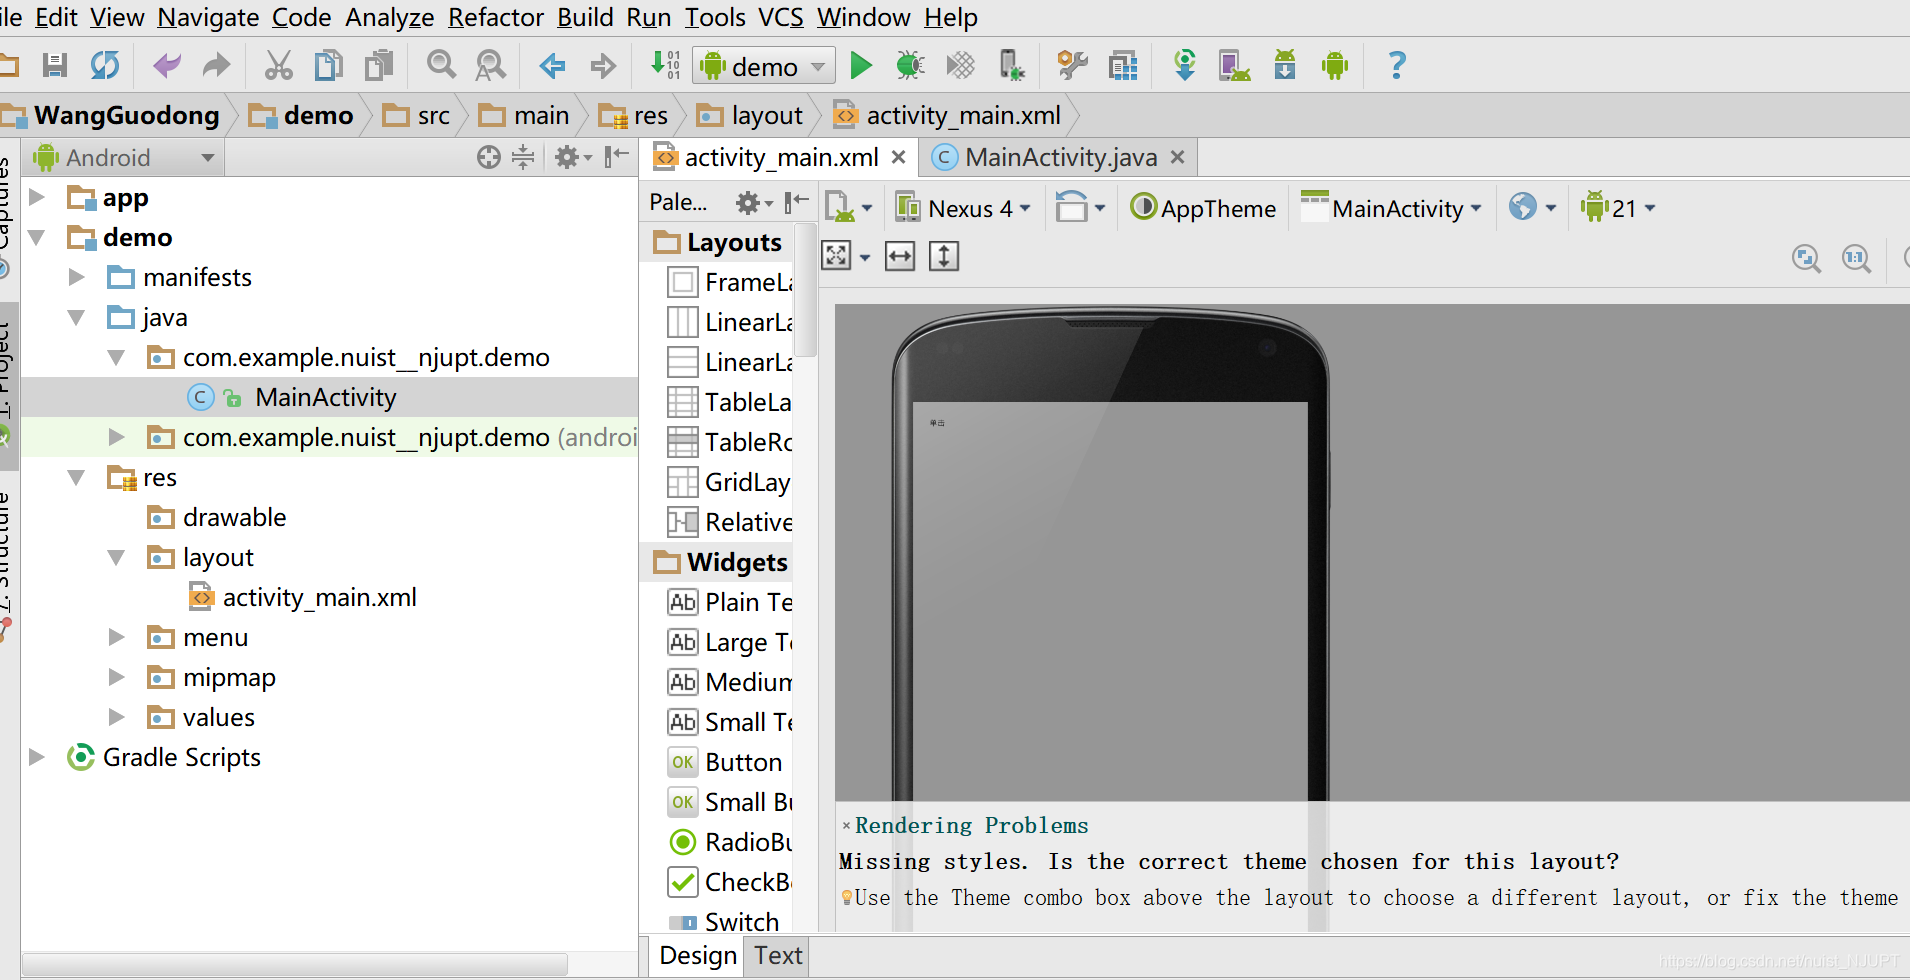Open the Nexus 4 device dropdown
Viewport: 1910px width, 980px height.
click(964, 208)
